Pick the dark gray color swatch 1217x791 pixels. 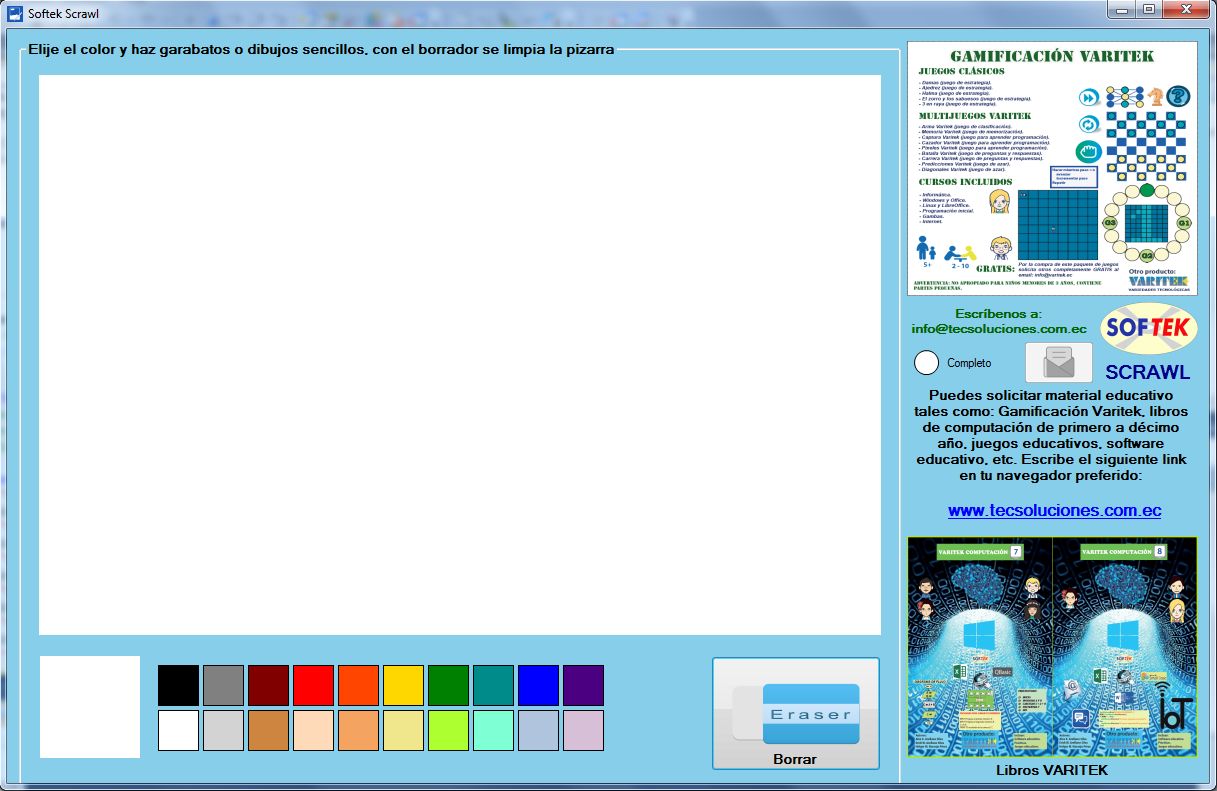coord(224,685)
